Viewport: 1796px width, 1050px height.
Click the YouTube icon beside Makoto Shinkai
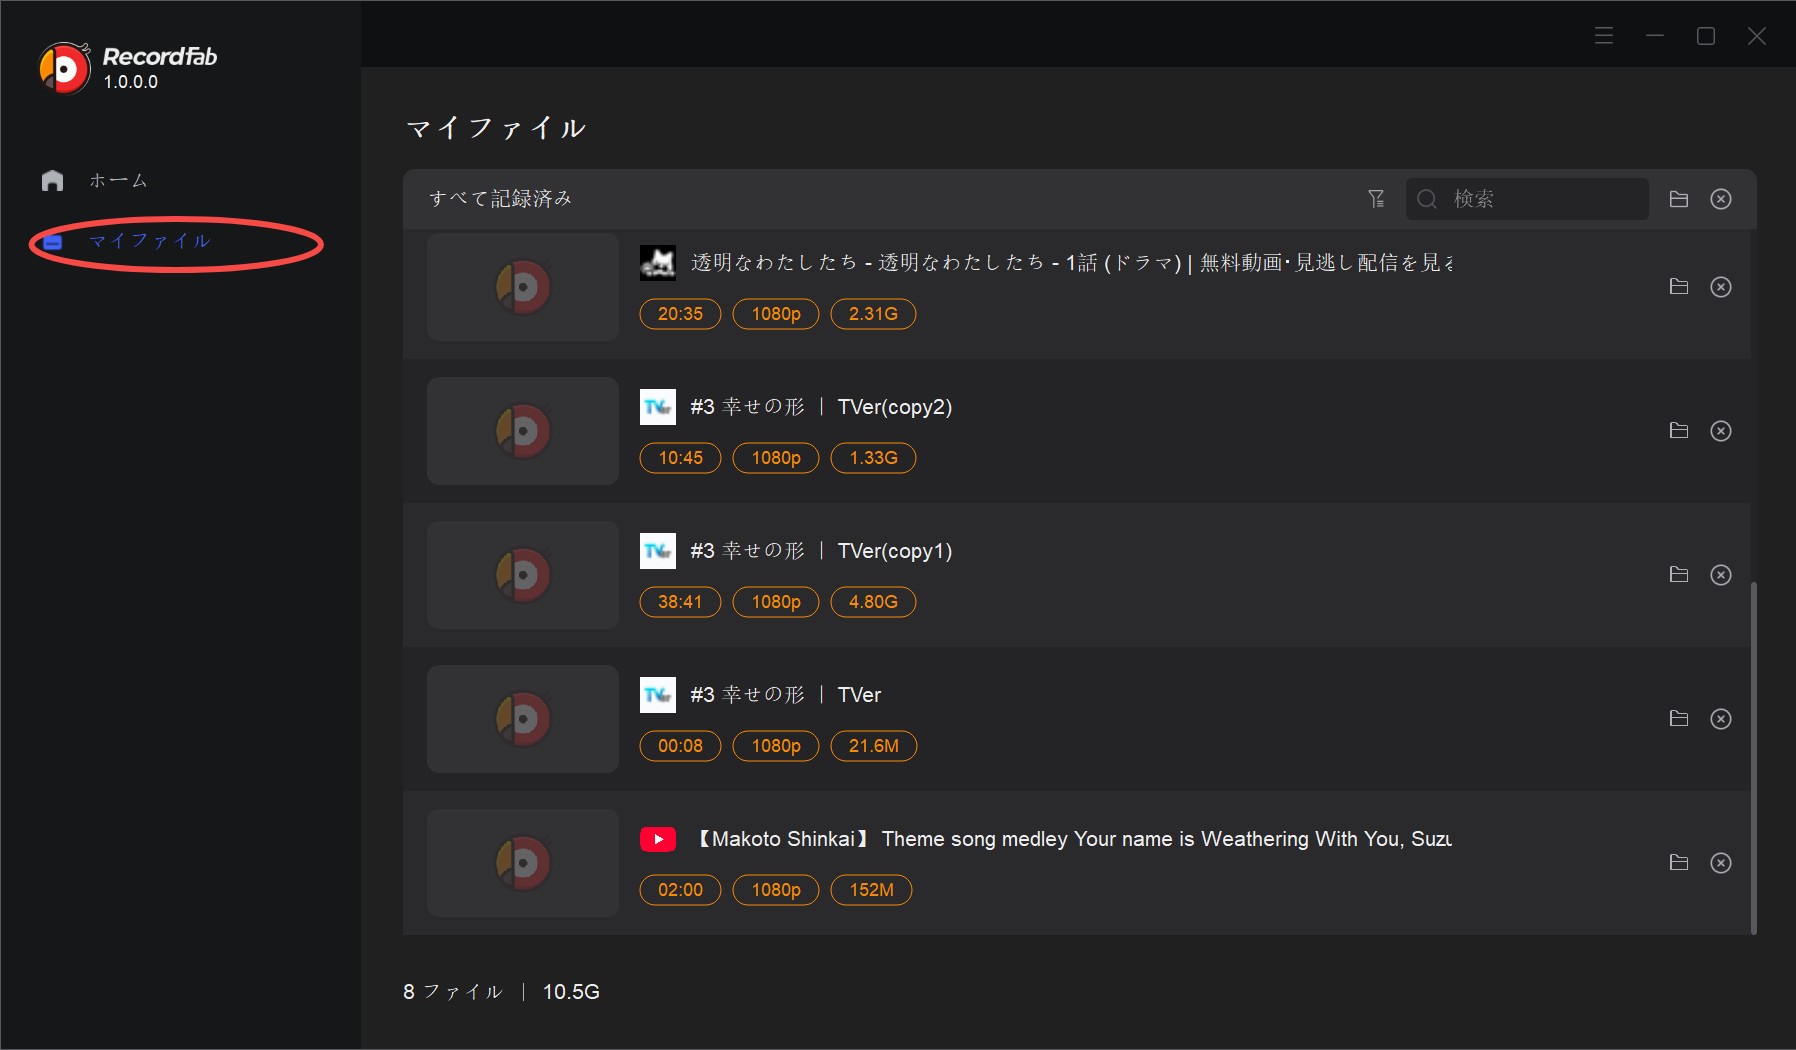(x=658, y=839)
